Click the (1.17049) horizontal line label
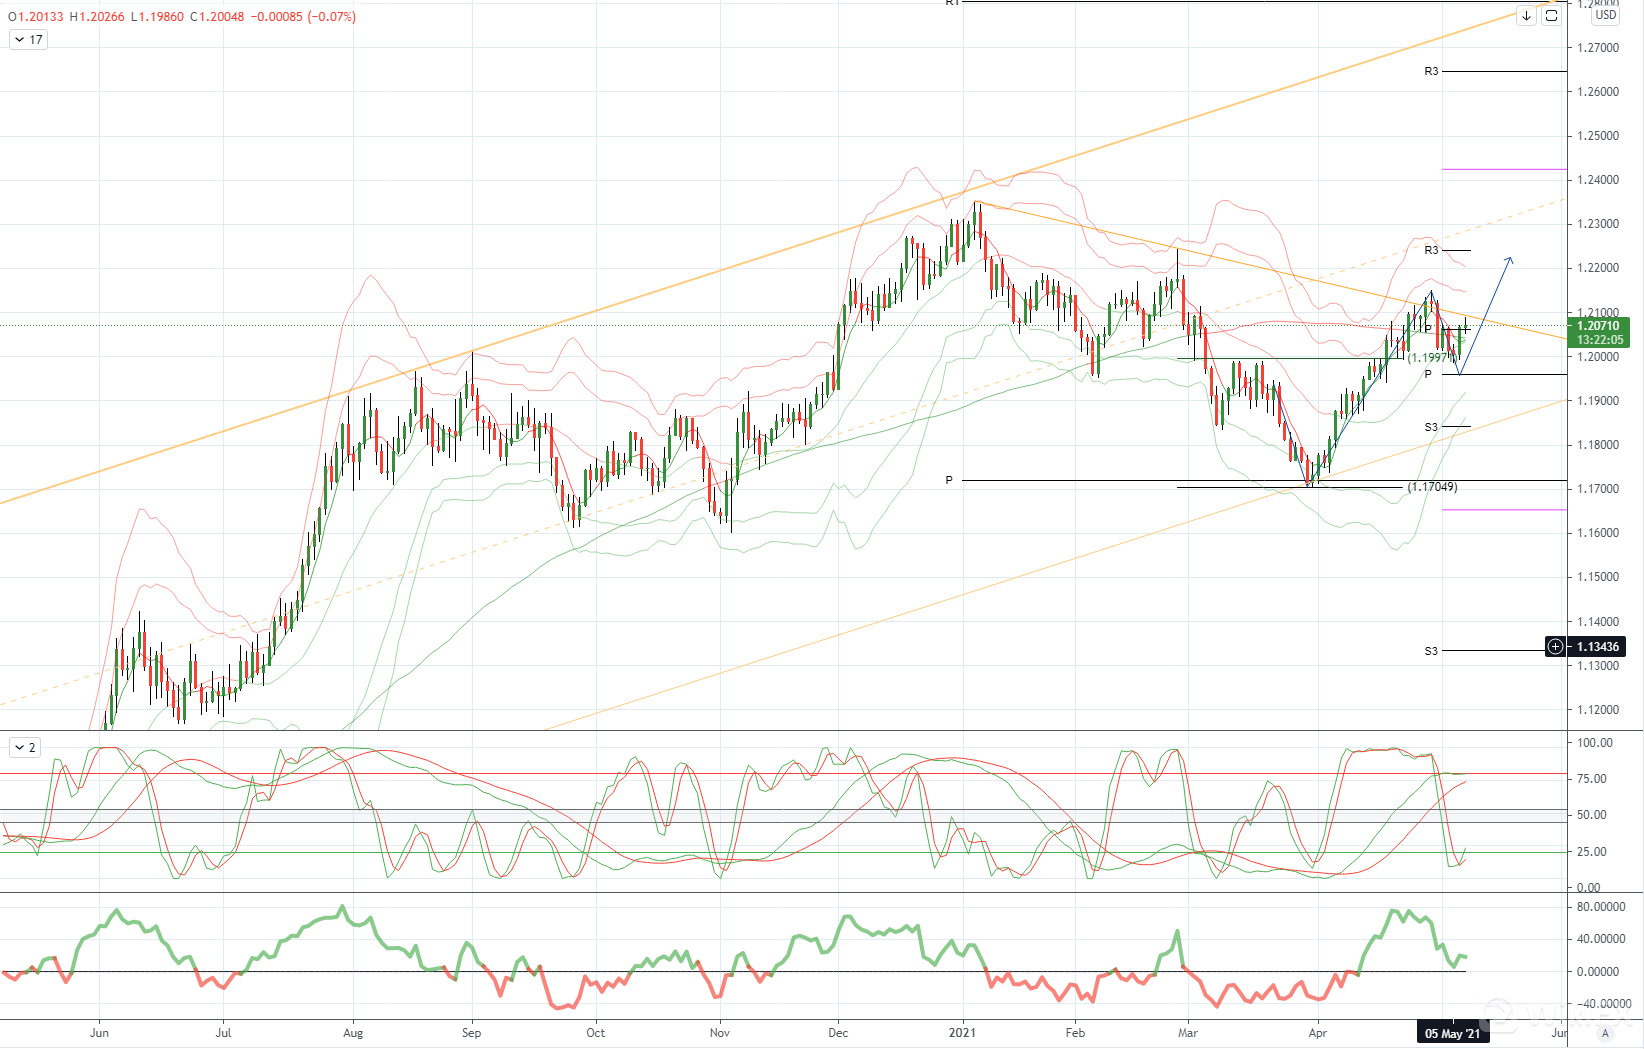The width and height of the screenshot is (1644, 1049). pos(1432,487)
